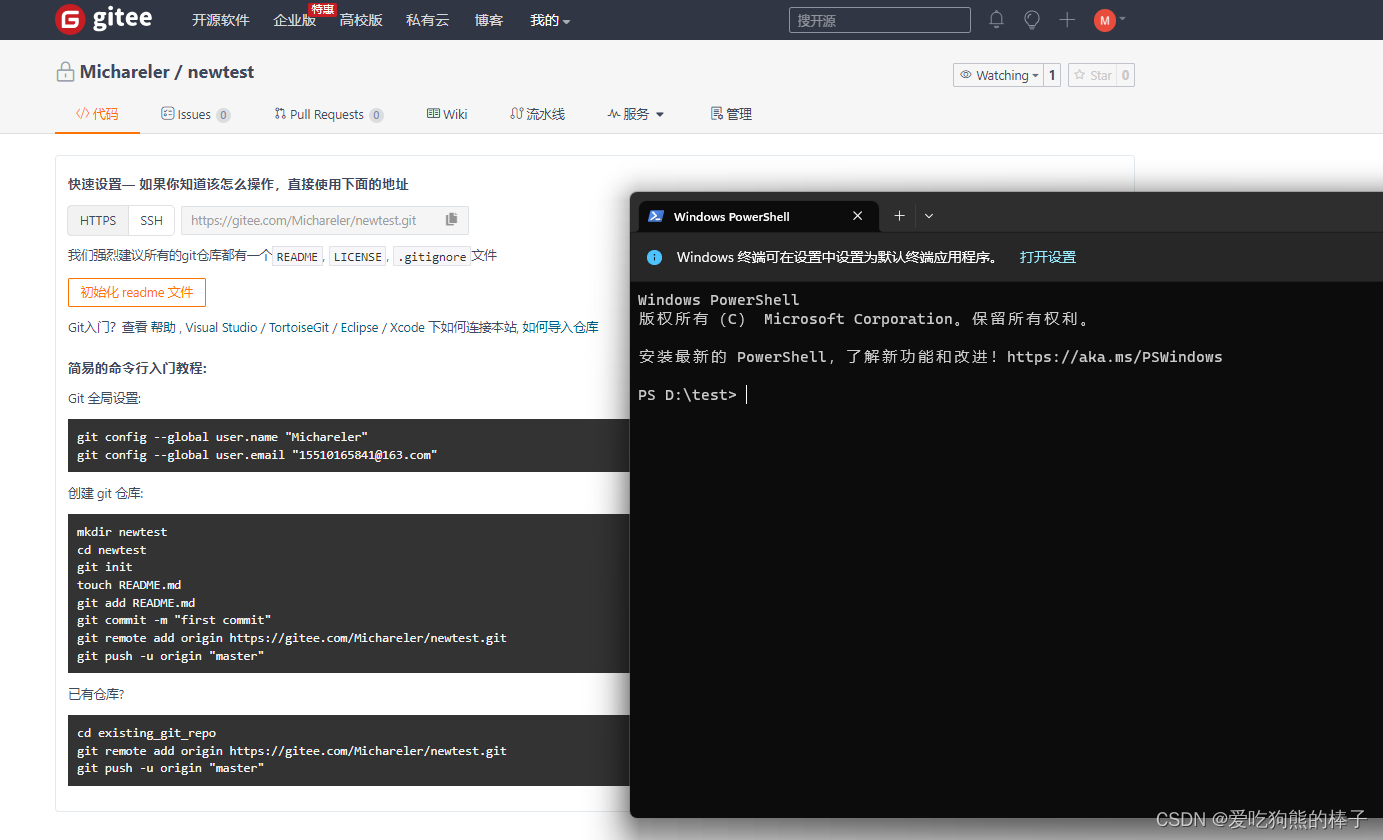Copy the repository URL with the clipboard icon
The image size is (1383, 840).
tap(451, 220)
